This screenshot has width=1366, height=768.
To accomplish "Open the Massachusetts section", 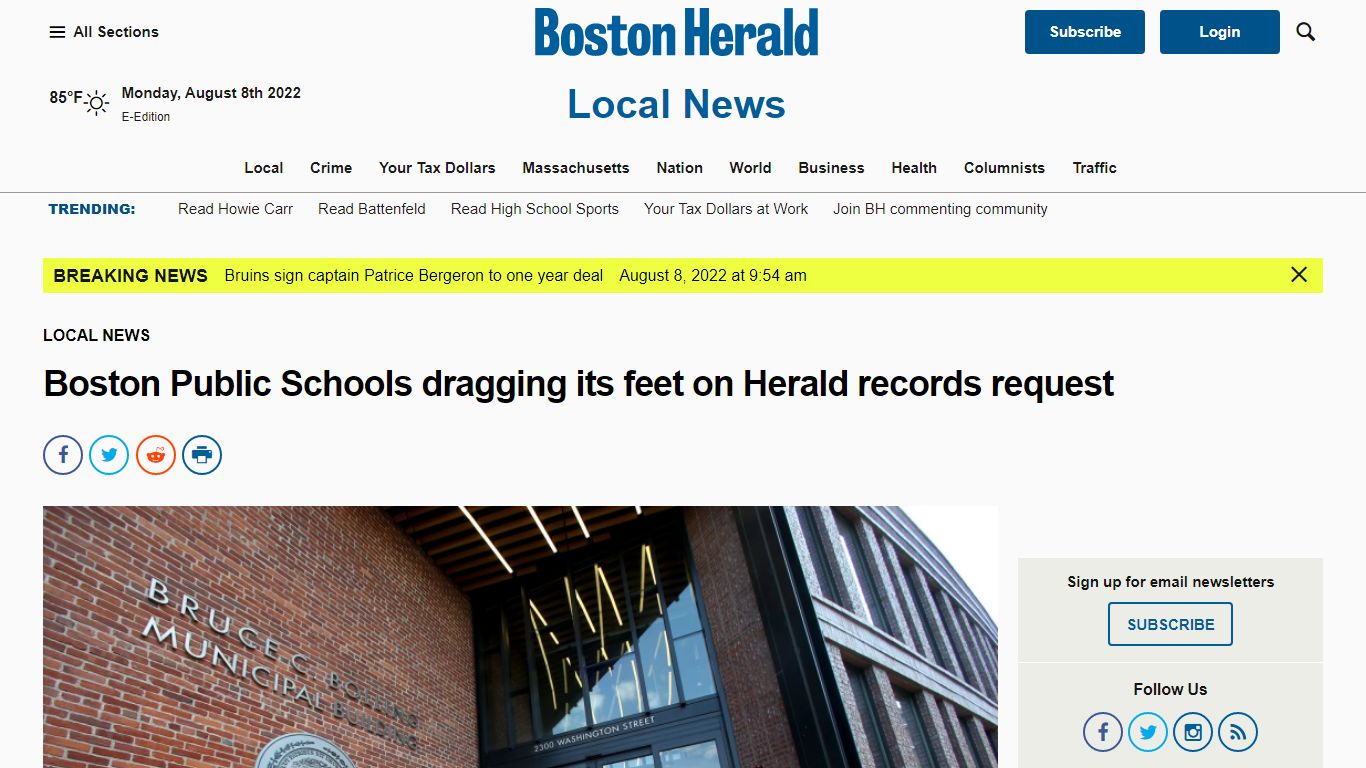I will tap(576, 168).
